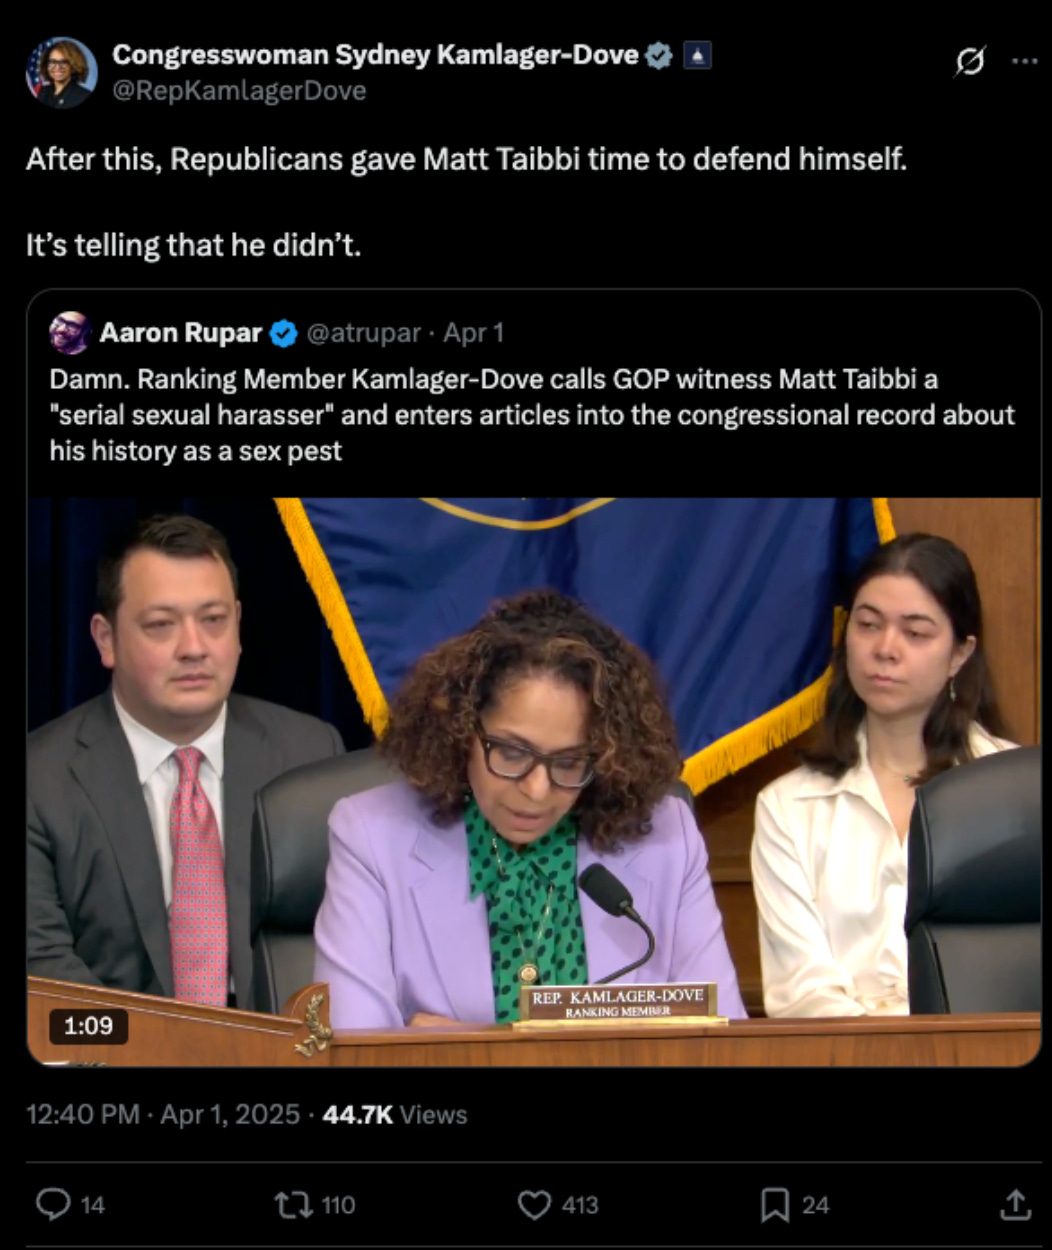Screen dimensions: 1052x1250
Task: View the 44.7K Views analytics
Action: pyautogui.click(x=395, y=1115)
